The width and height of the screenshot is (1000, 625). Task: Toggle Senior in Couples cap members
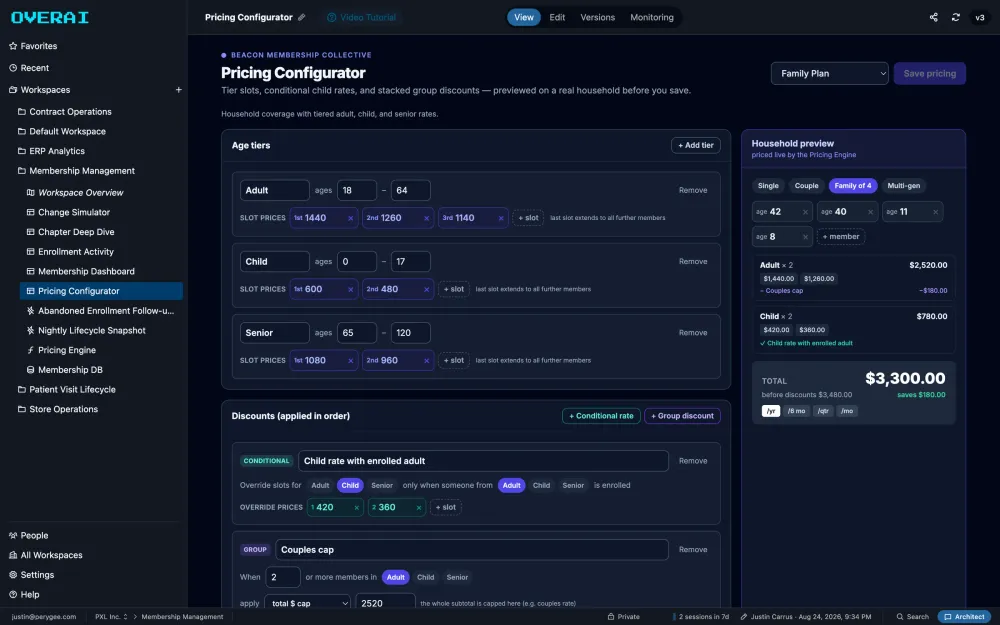(457, 577)
